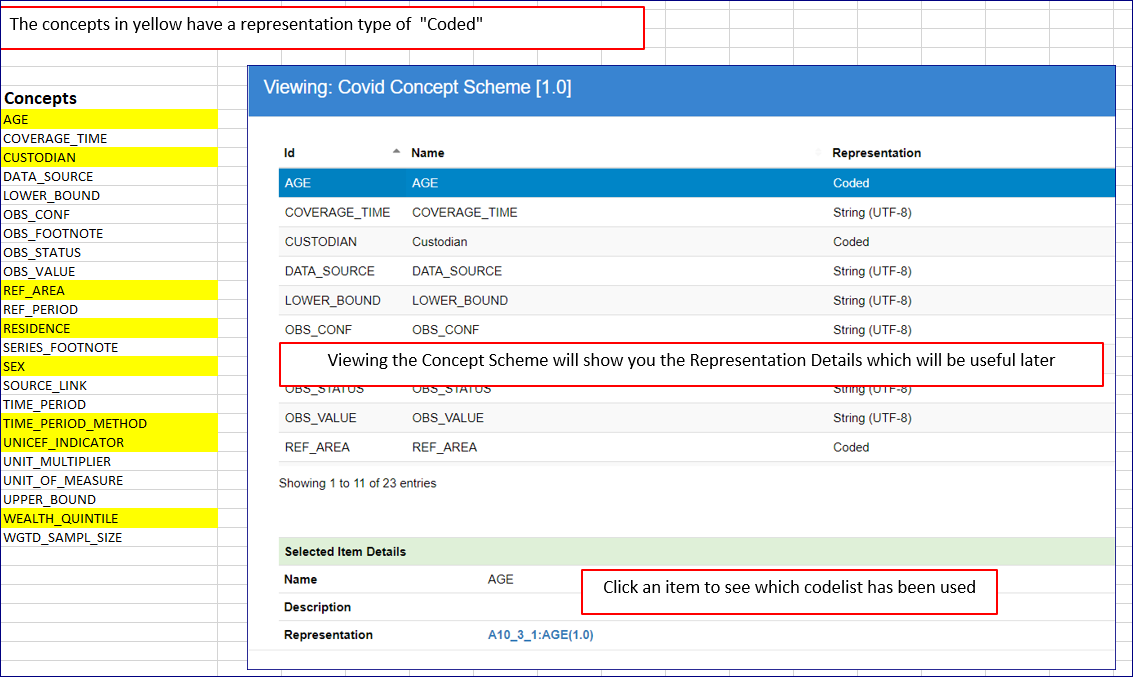Click the yellow WEALTH_QUINTILE spreadsheet cell
The height and width of the screenshot is (677, 1133).
point(108,518)
